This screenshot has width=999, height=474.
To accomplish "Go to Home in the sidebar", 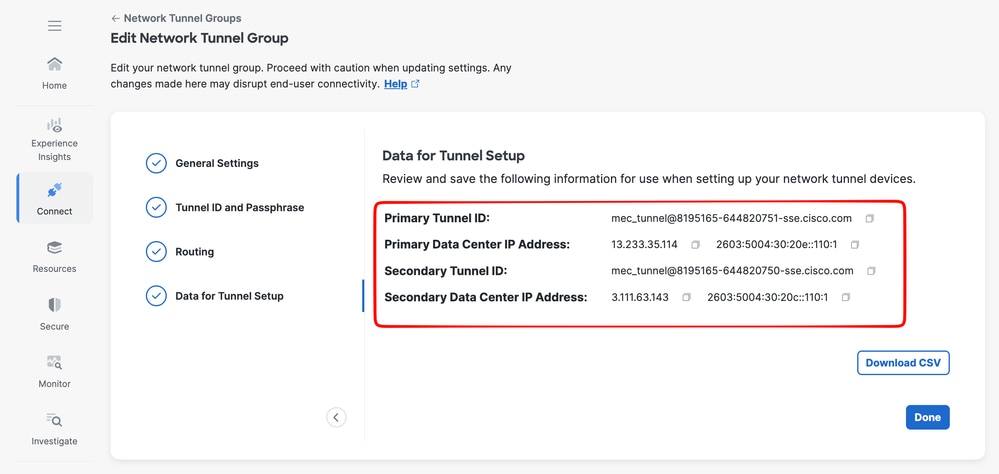I will pyautogui.click(x=55, y=72).
